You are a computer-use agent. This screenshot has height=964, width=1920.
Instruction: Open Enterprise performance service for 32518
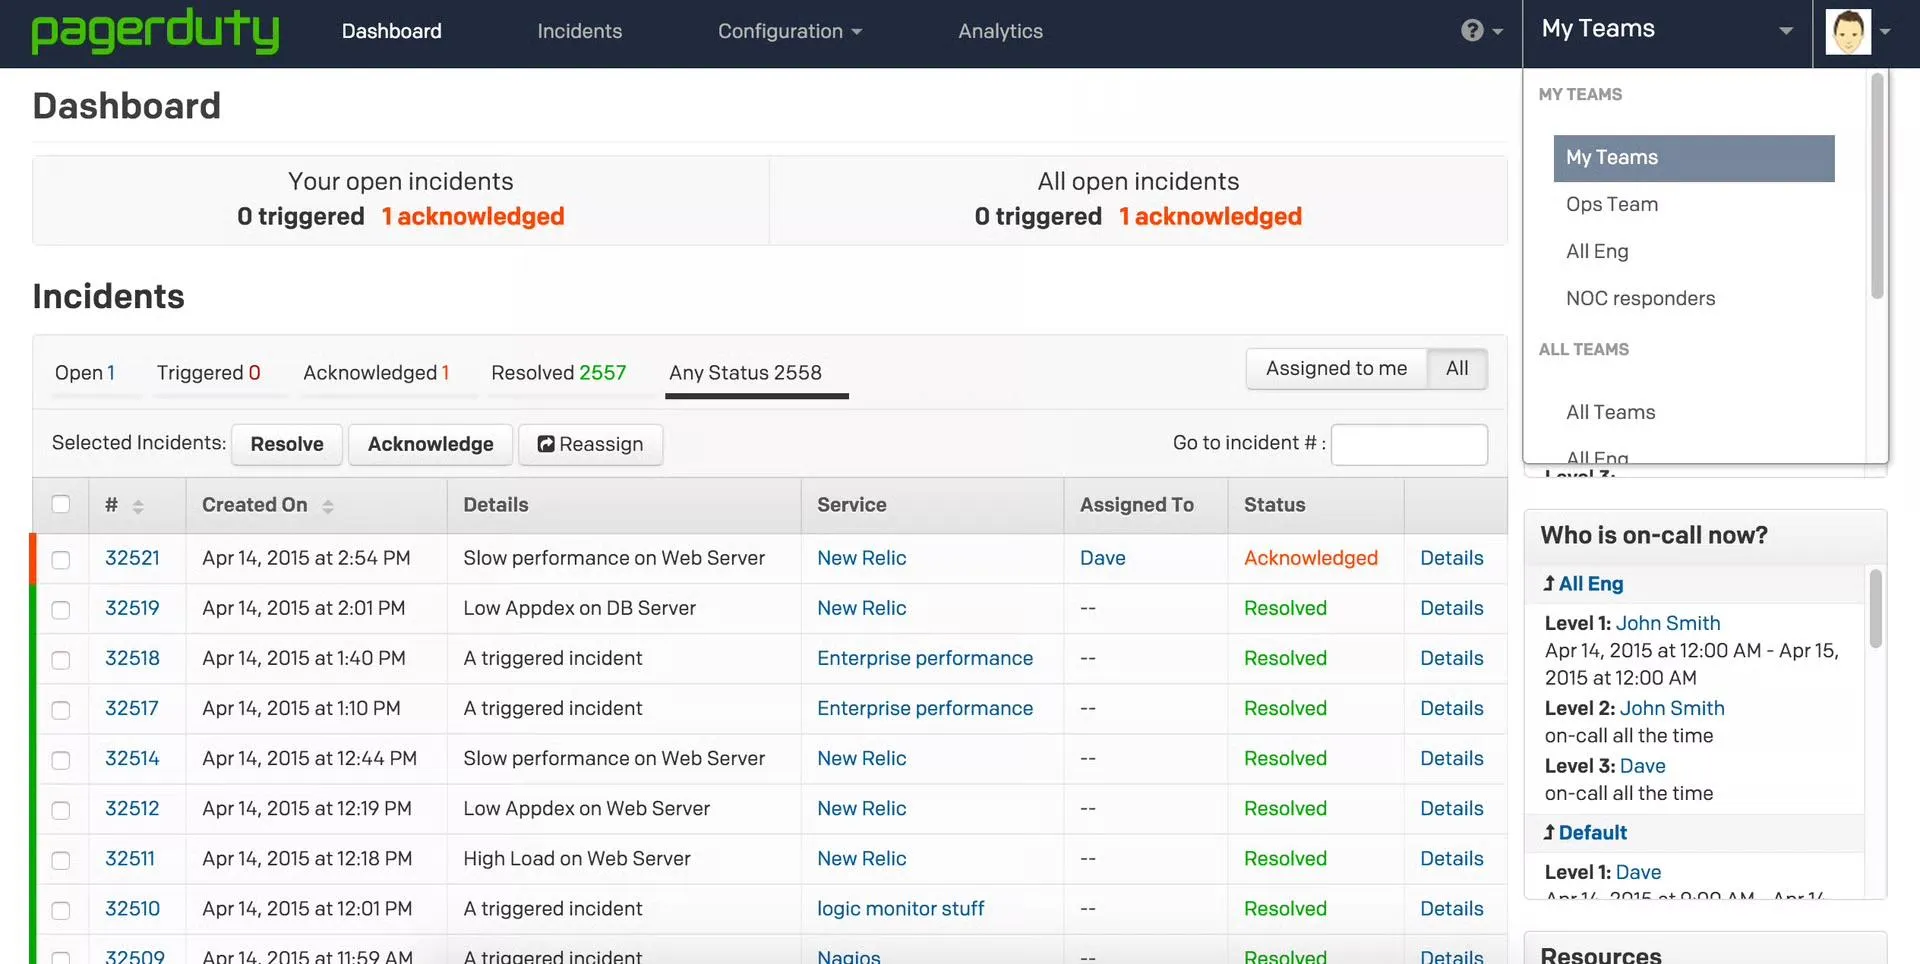(924, 658)
